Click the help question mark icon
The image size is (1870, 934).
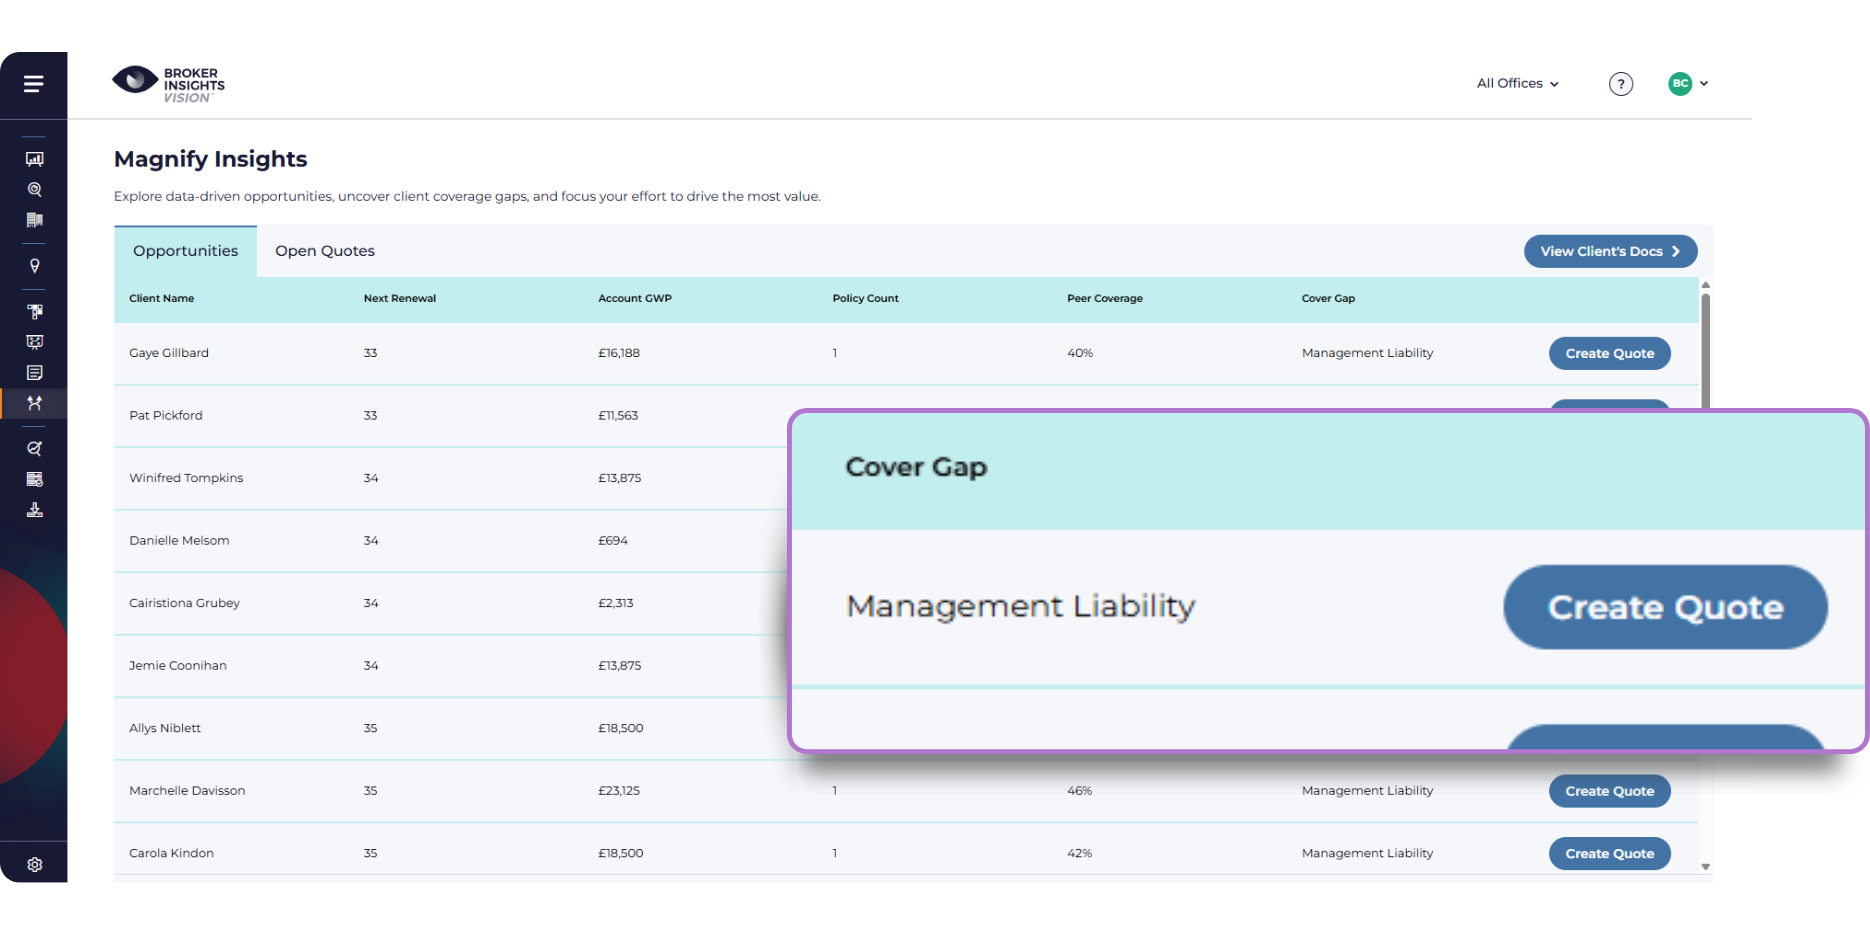click(x=1621, y=84)
